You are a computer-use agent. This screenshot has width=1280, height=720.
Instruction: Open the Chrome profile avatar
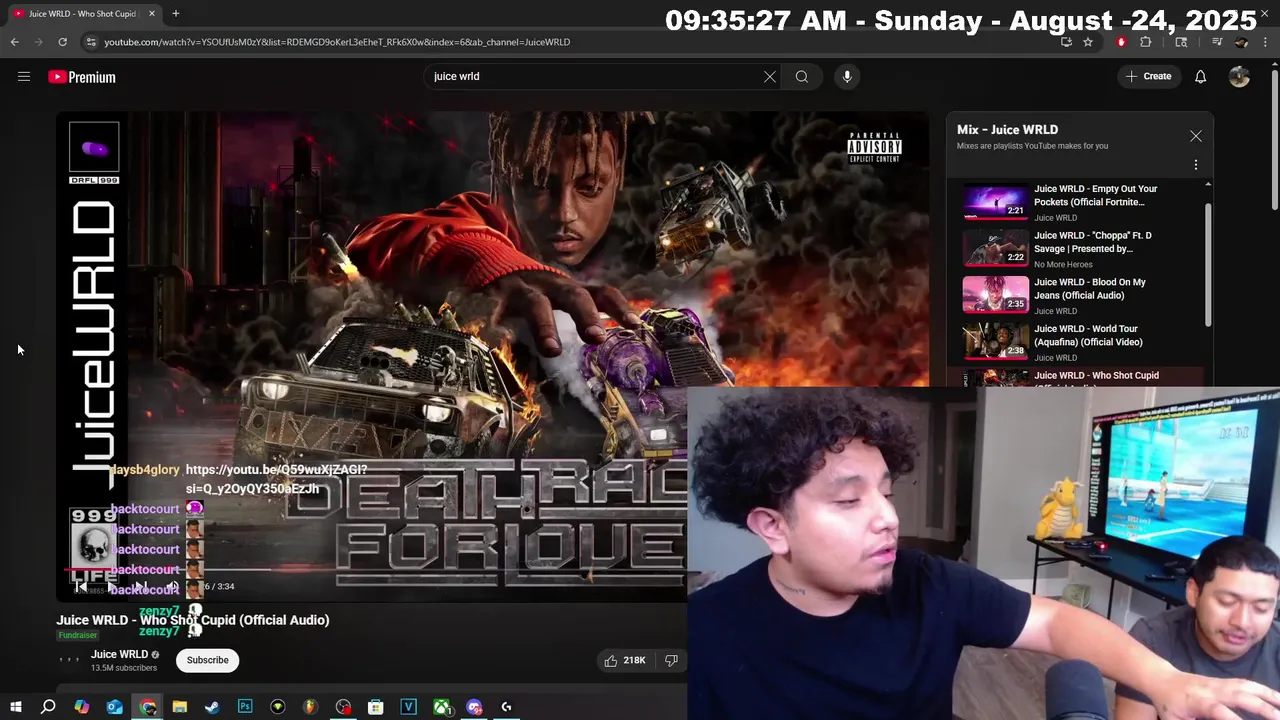(x=1241, y=42)
